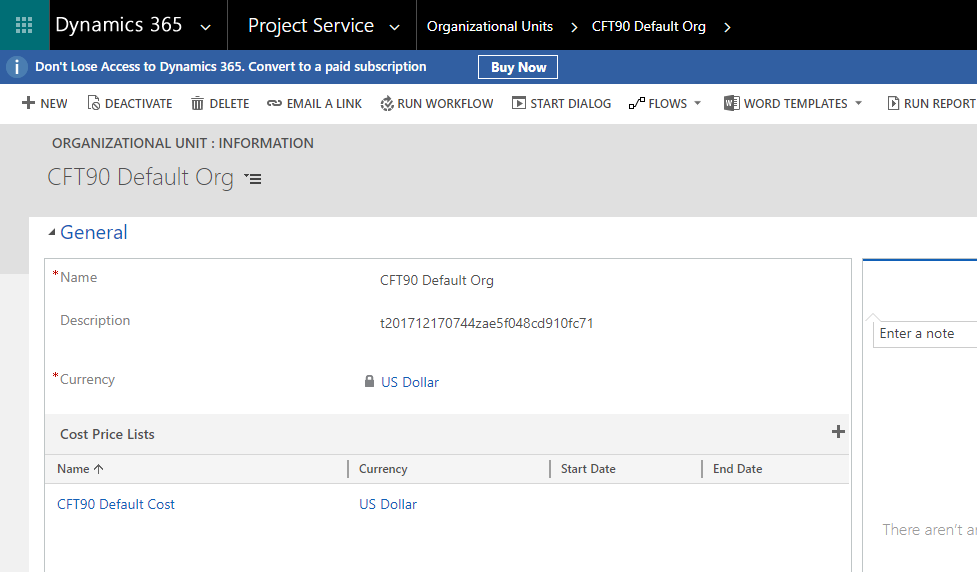
Task: Click the Enter a note field
Action: pos(925,334)
